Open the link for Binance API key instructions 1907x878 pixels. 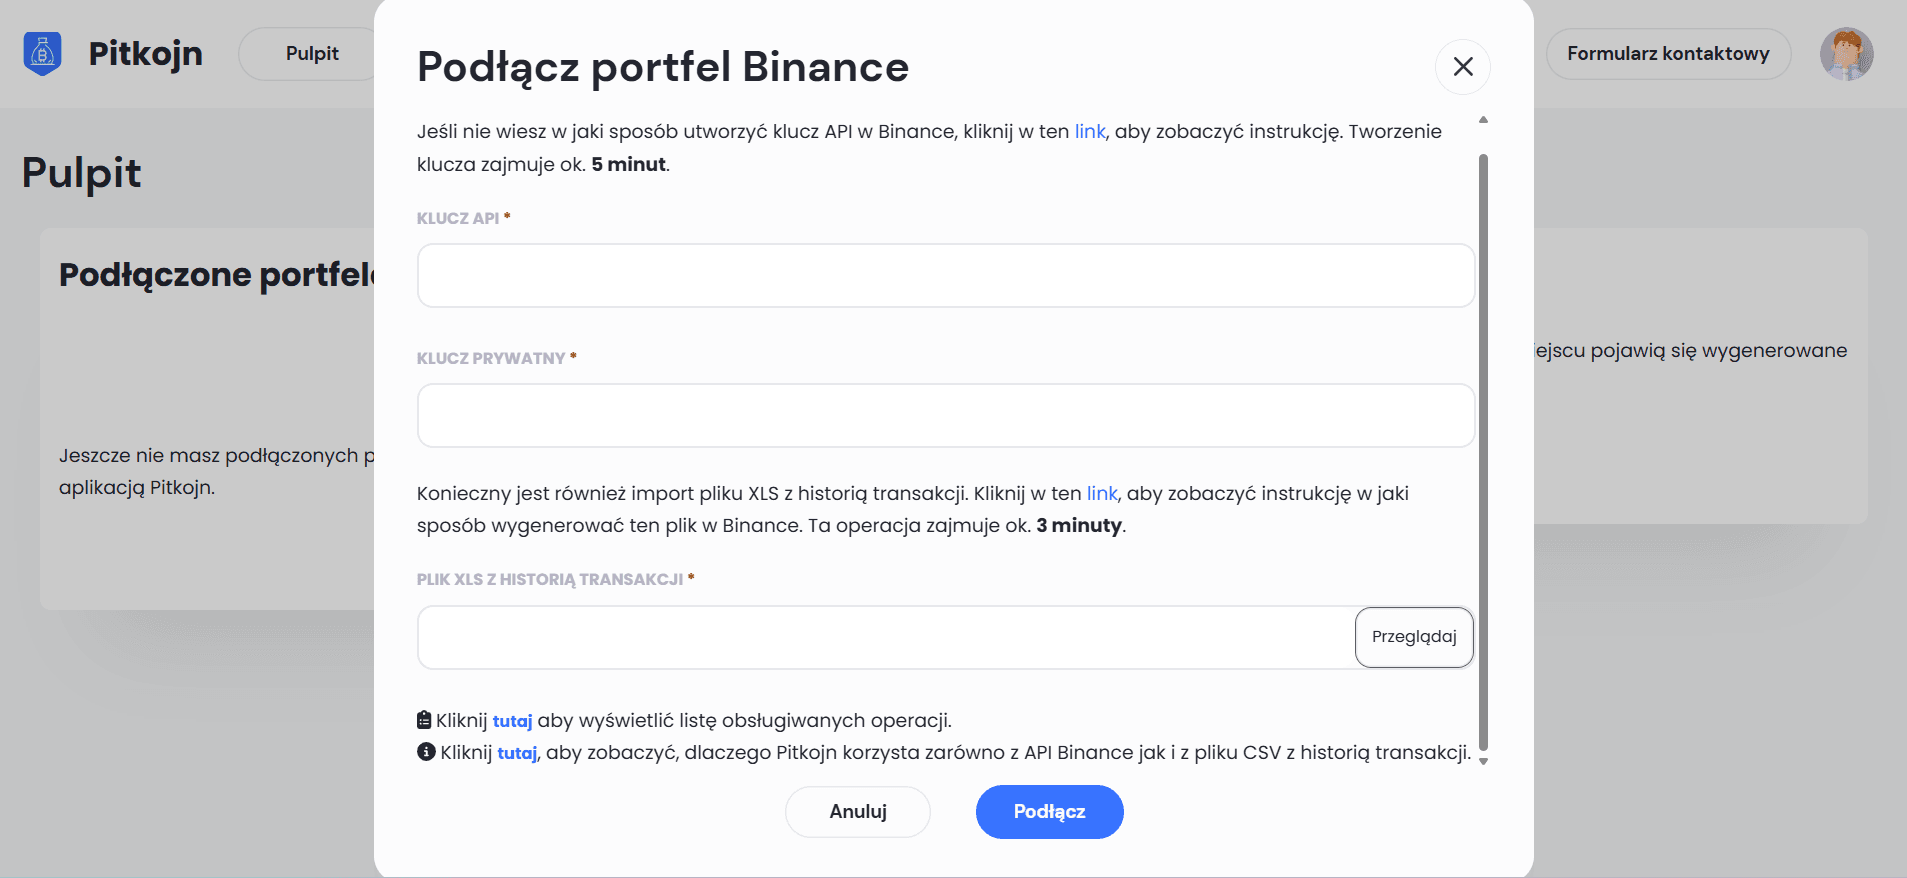pyautogui.click(x=1089, y=131)
